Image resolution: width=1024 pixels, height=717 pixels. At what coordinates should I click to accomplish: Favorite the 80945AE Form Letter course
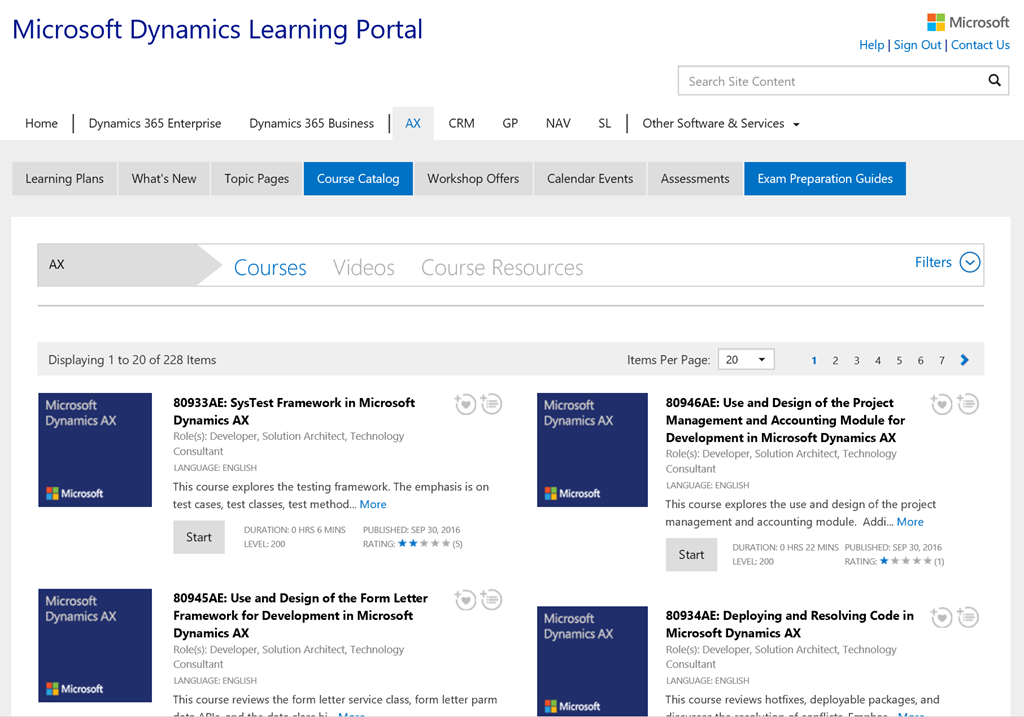tap(465, 600)
